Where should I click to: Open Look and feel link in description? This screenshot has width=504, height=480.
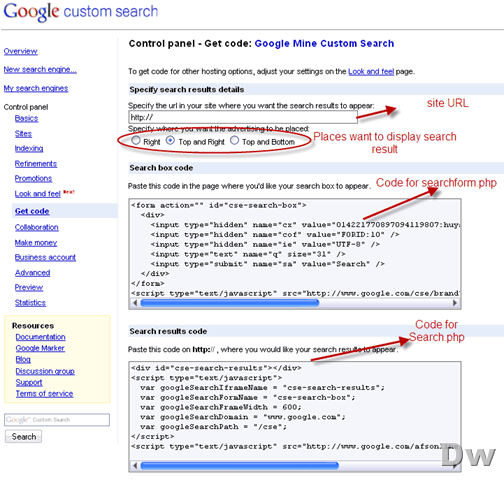tap(371, 72)
